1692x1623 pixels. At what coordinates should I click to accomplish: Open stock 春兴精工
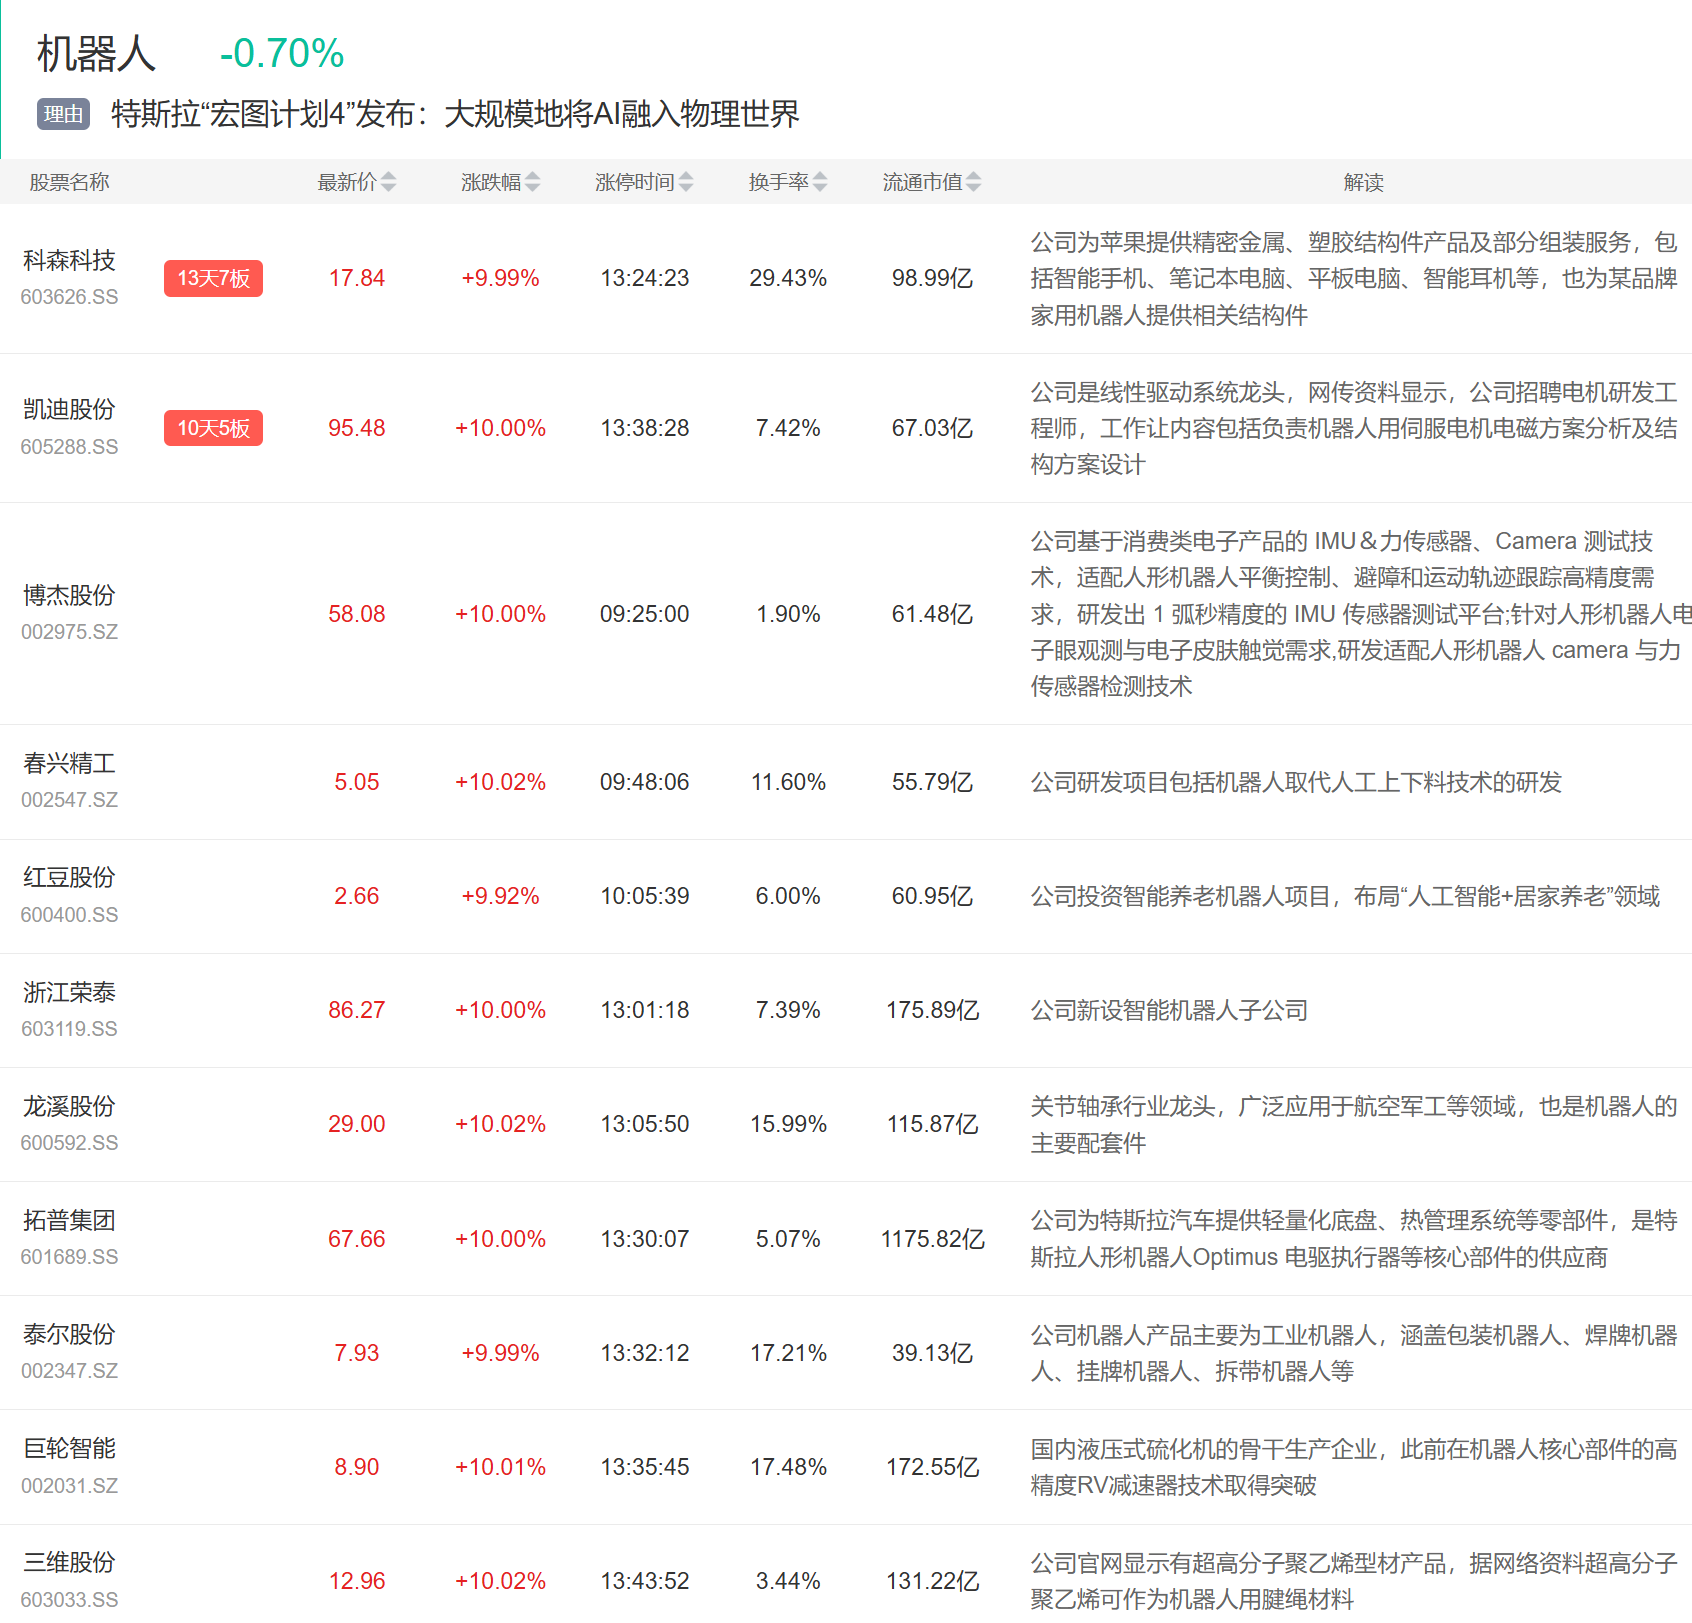[69, 763]
